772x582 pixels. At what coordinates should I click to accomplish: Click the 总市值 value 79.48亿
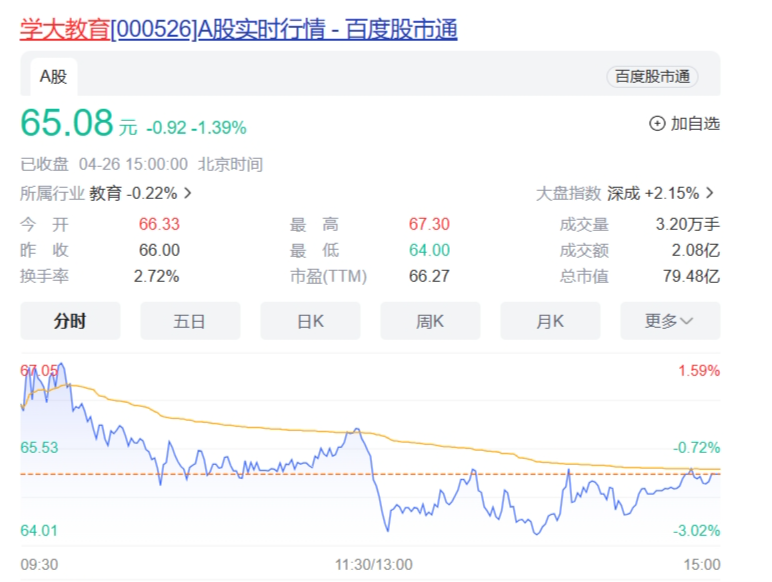pos(691,276)
